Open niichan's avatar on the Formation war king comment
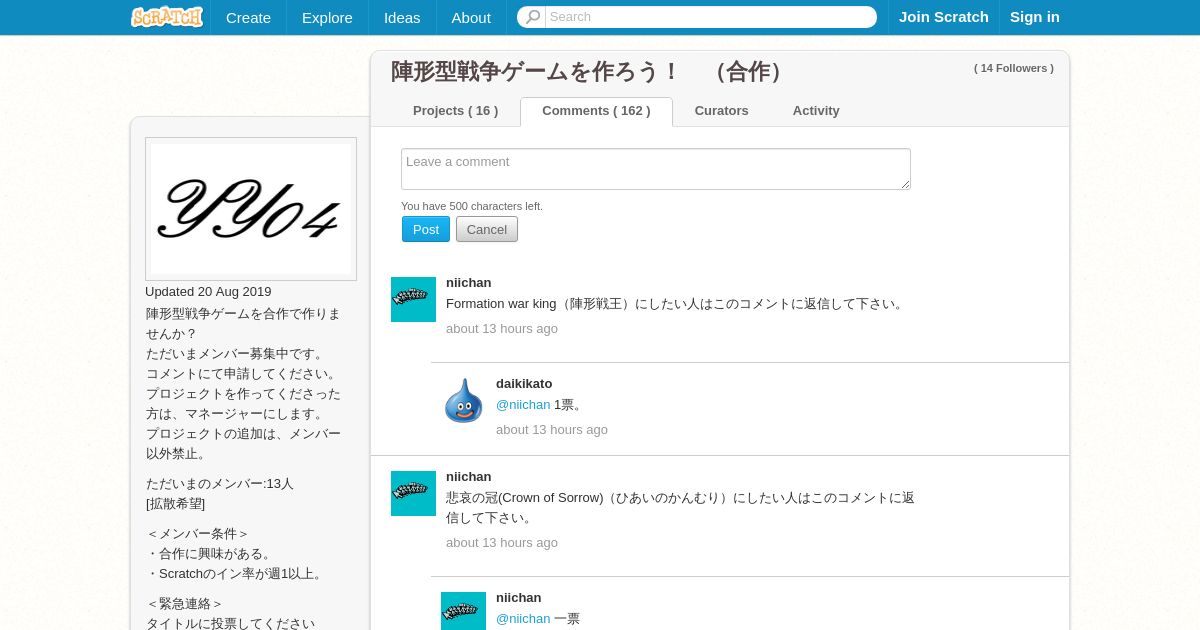The image size is (1200, 630). pos(413,299)
